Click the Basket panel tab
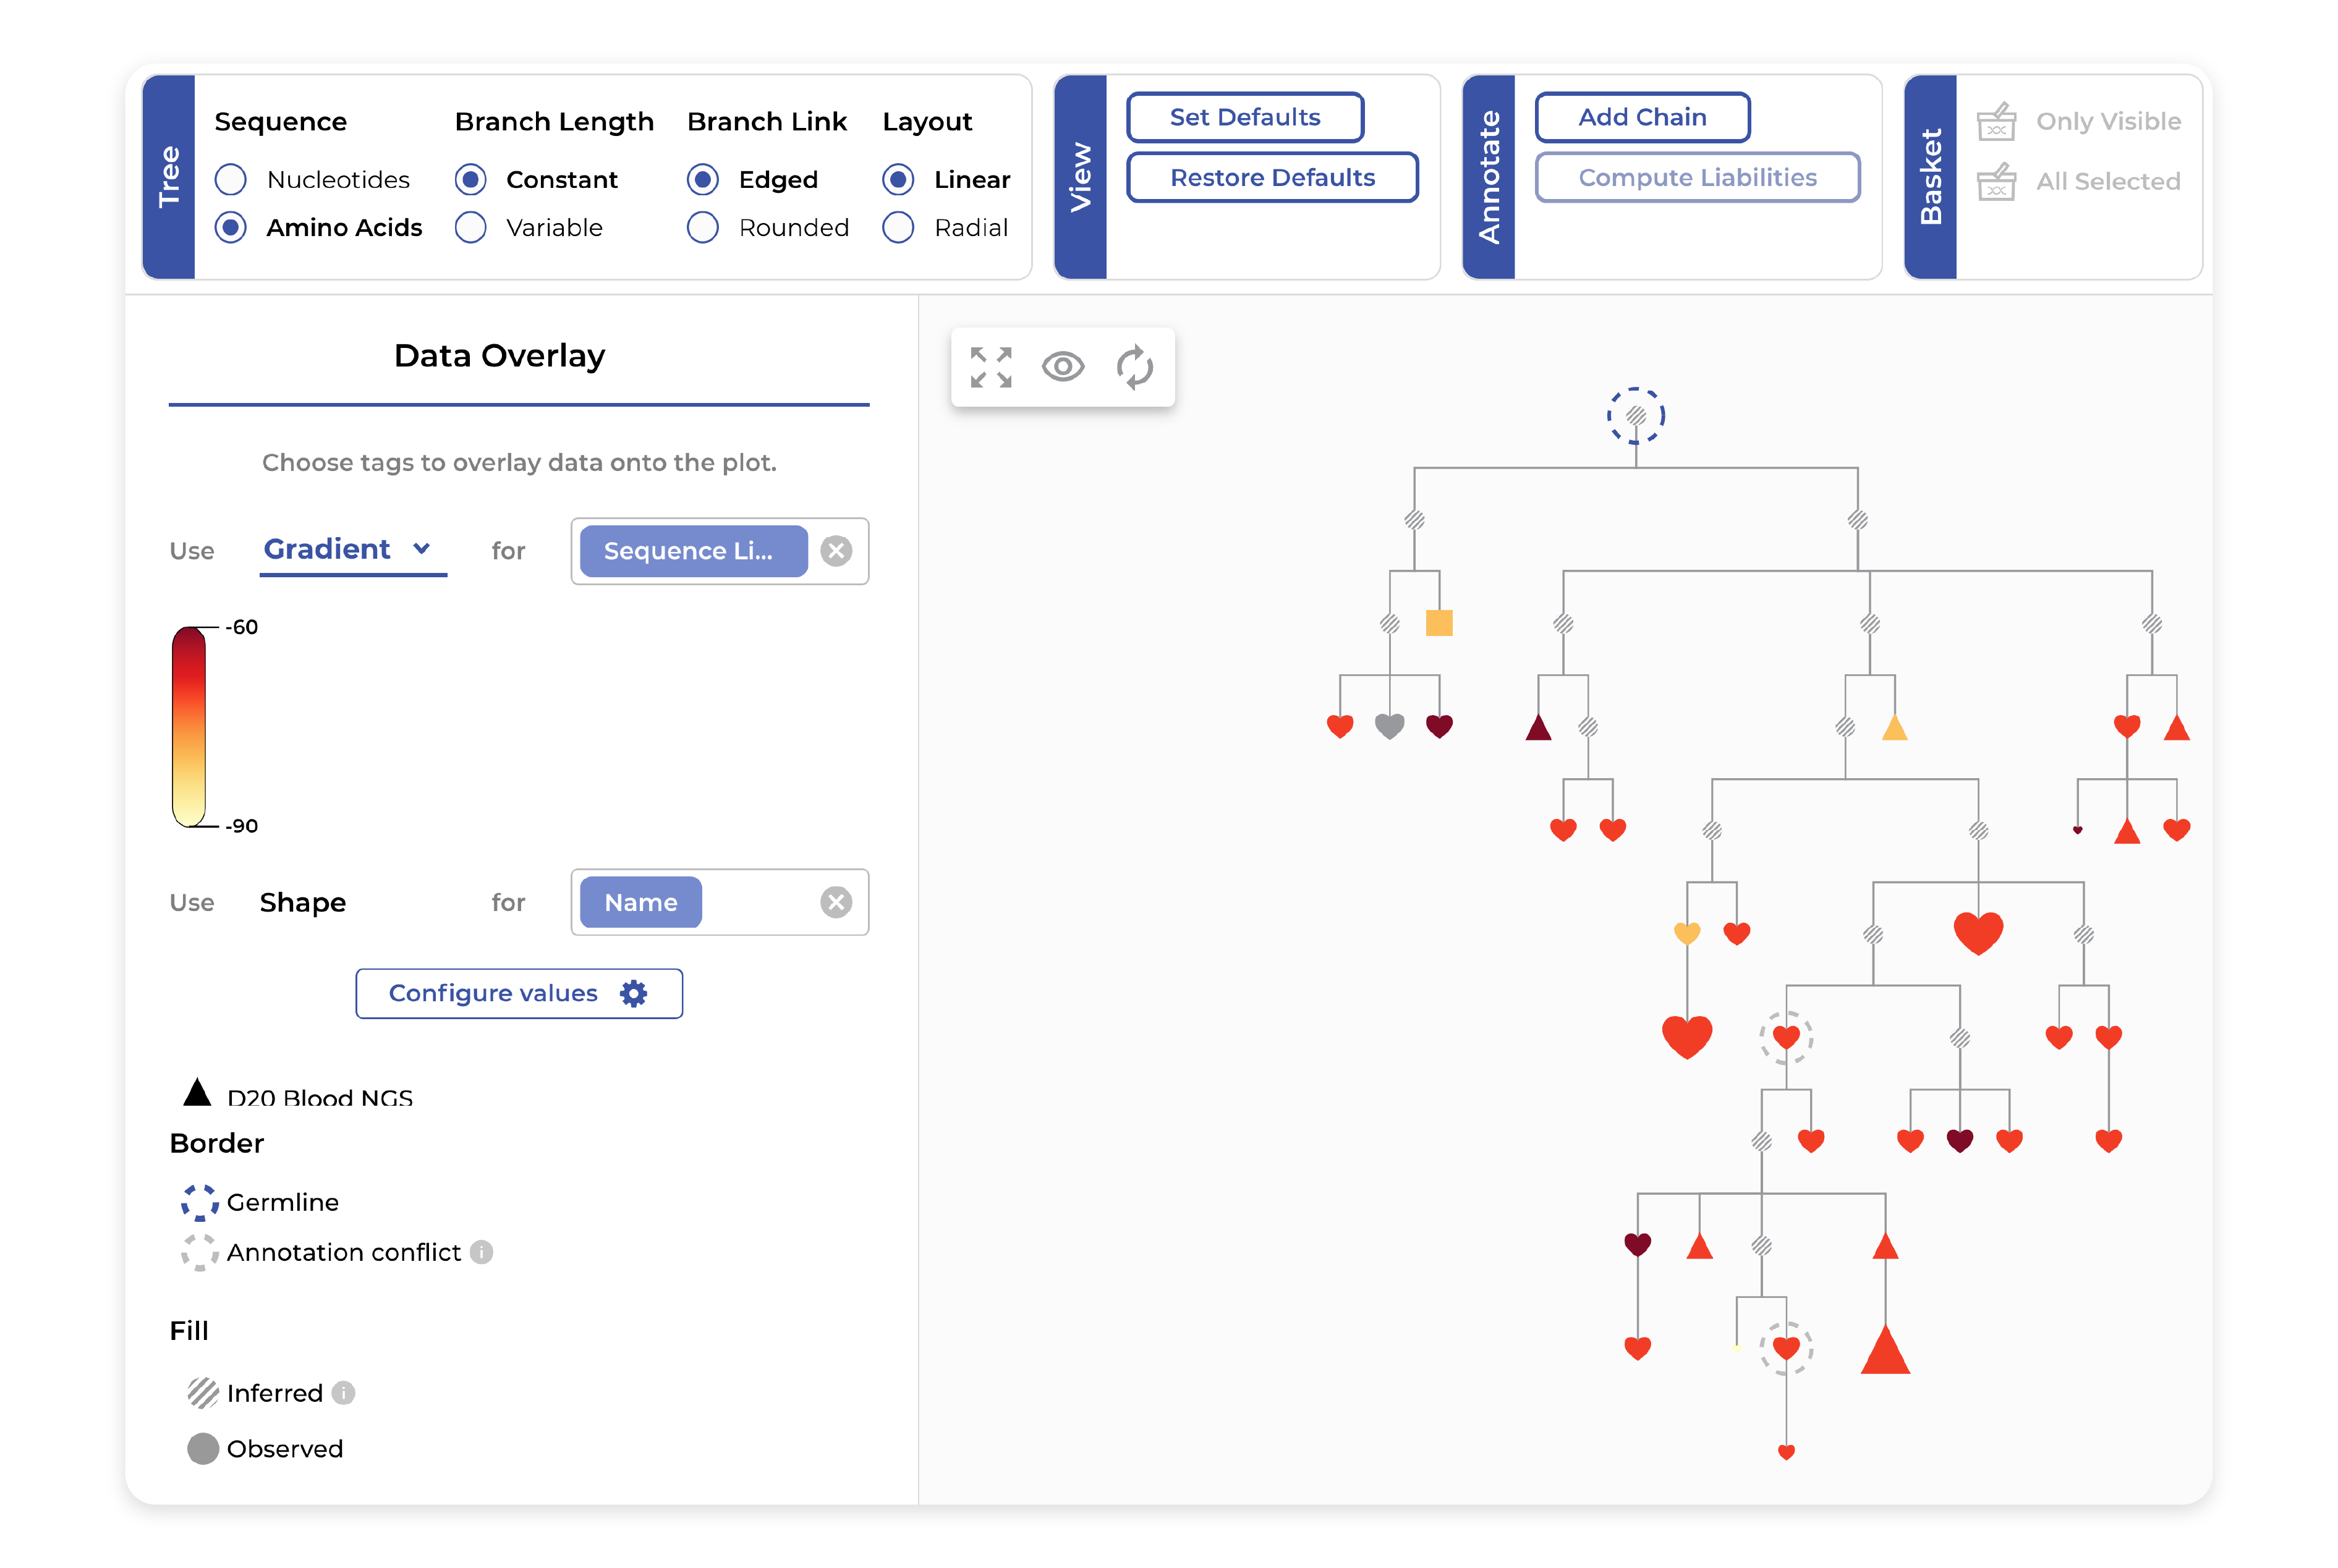Viewport: 2338px width, 1568px height. 1930,177
